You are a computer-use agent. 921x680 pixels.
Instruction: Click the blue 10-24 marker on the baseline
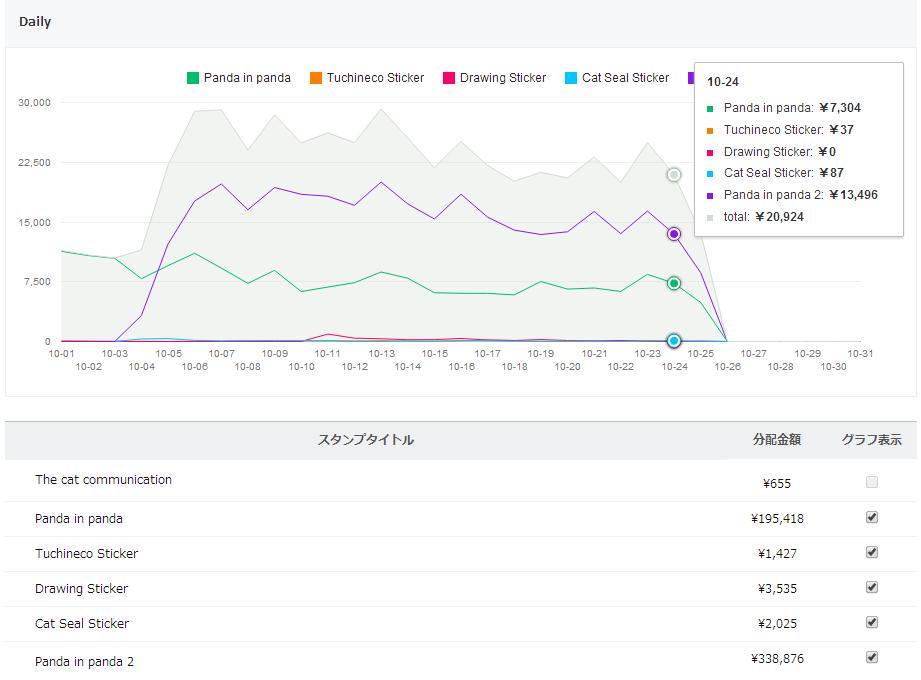coord(674,341)
